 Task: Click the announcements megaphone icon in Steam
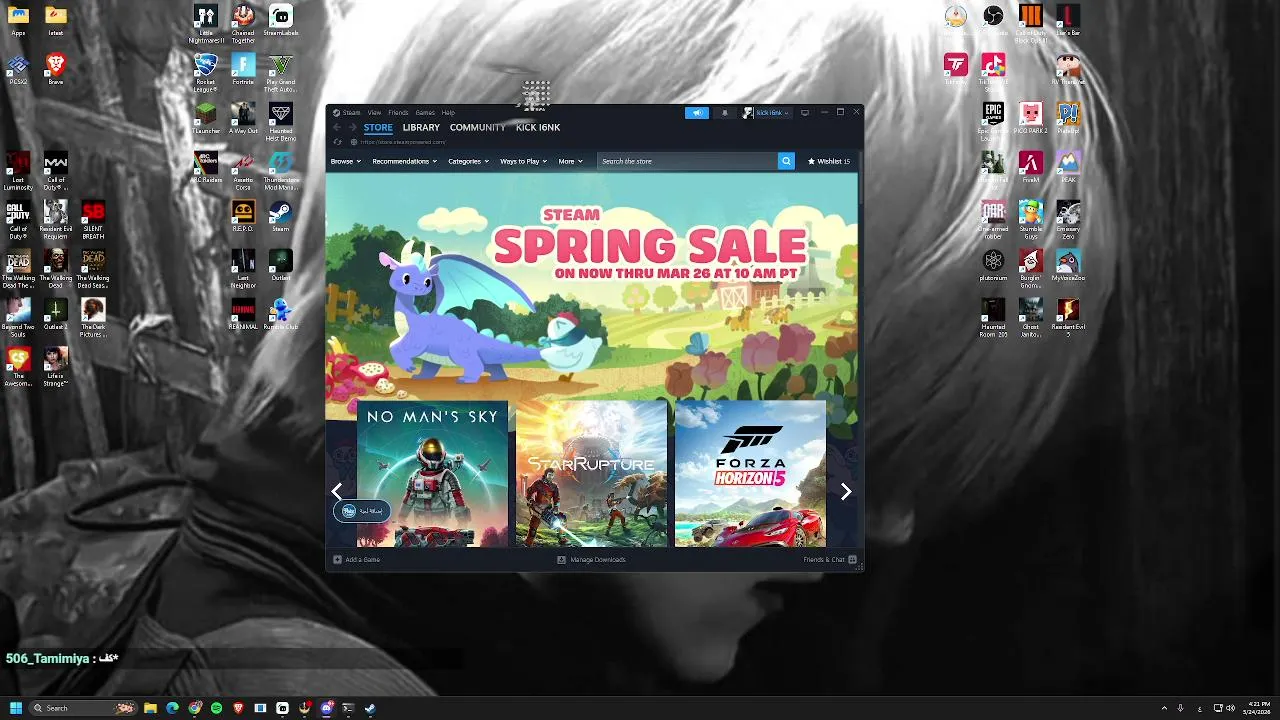pyautogui.click(x=697, y=113)
